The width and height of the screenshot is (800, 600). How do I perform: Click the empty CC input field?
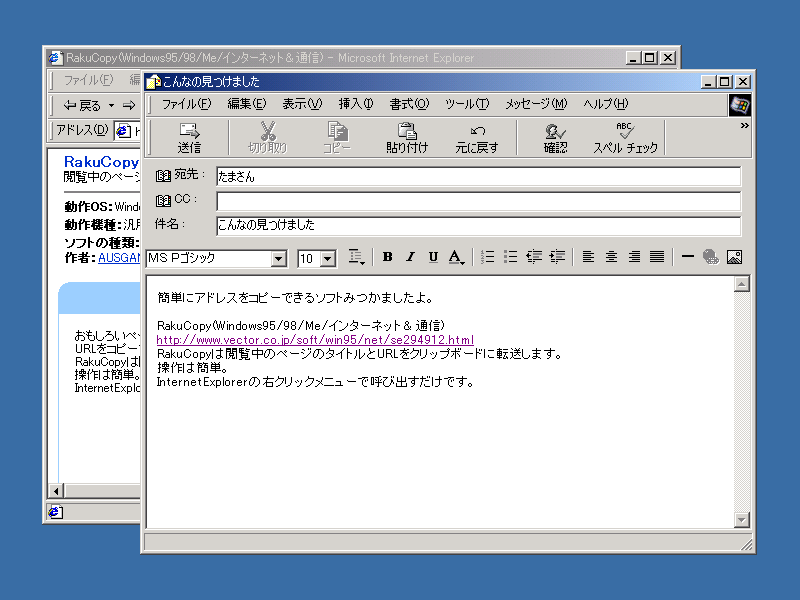[x=479, y=201]
